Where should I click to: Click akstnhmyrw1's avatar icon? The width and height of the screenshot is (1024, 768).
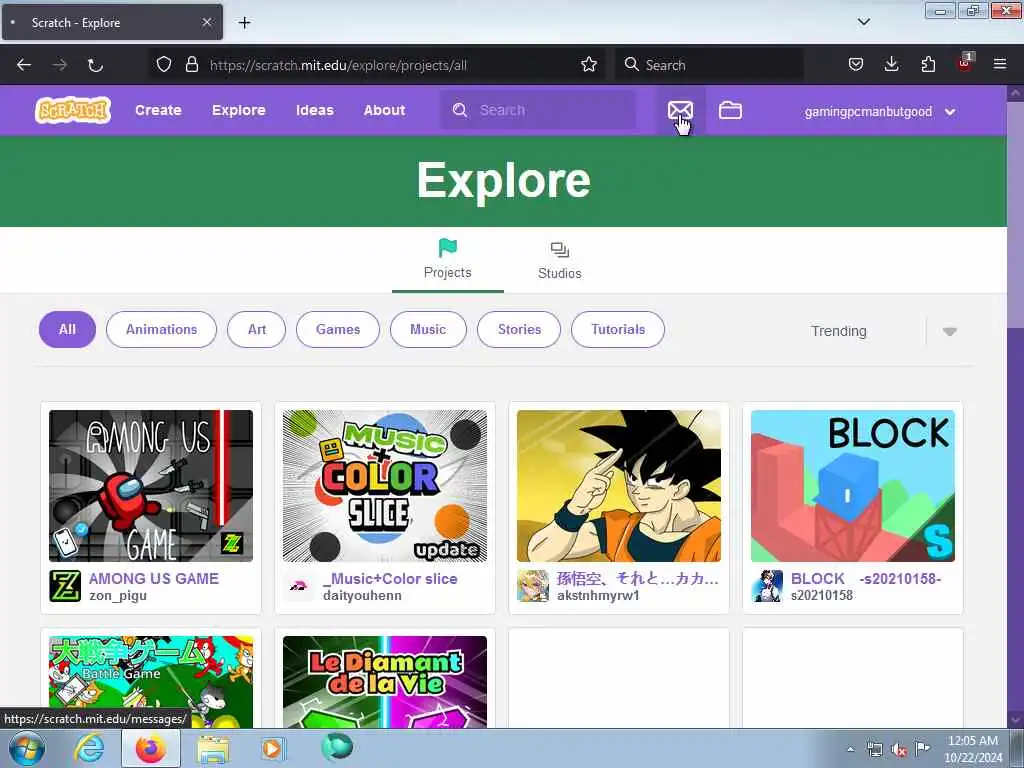coord(533,586)
